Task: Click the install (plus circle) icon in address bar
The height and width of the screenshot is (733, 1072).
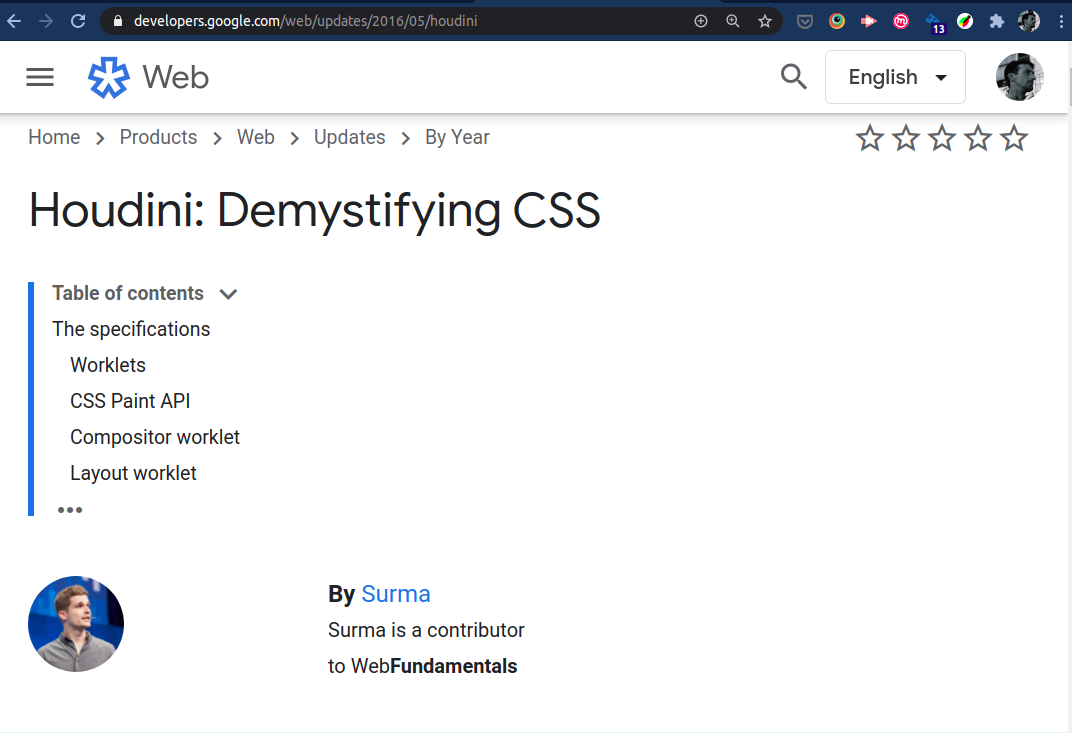Action: click(701, 21)
